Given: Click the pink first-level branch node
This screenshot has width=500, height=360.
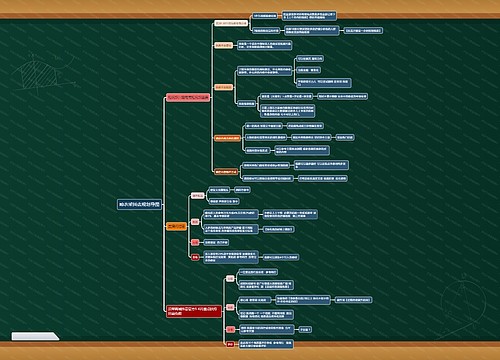Looking at the screenshot, I should 188,97.
